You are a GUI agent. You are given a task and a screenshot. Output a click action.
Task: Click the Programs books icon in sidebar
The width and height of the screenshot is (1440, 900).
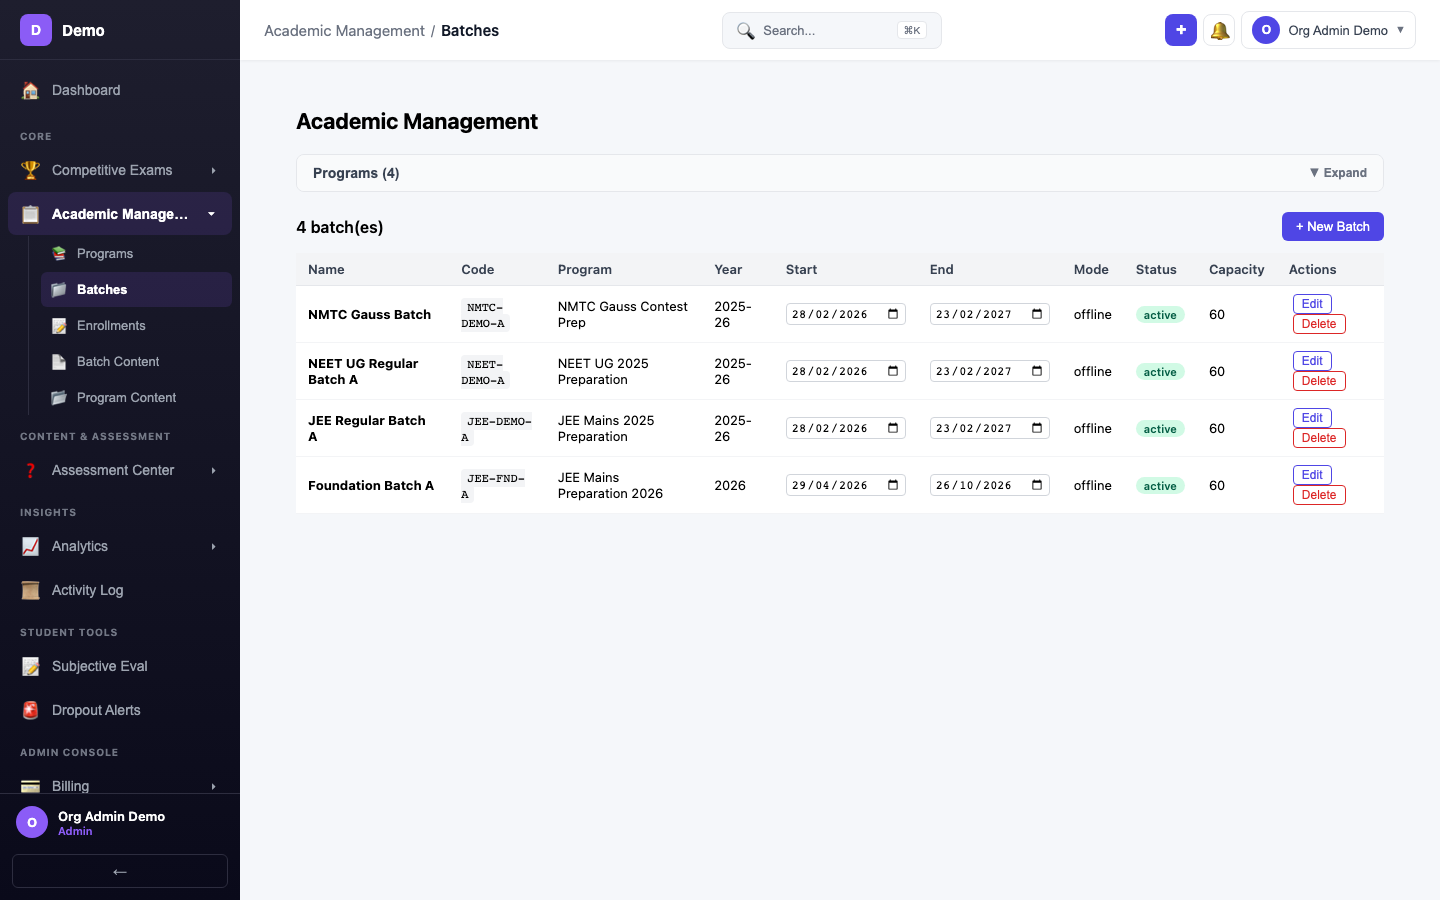pos(59,254)
